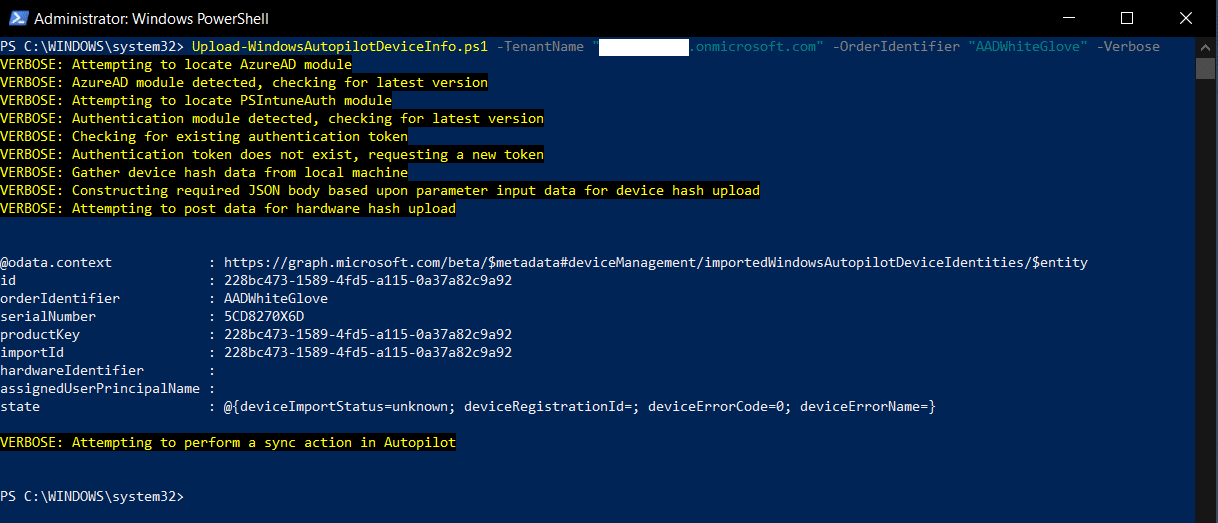
Task: Click the redacted tenant name box
Action: (x=644, y=46)
